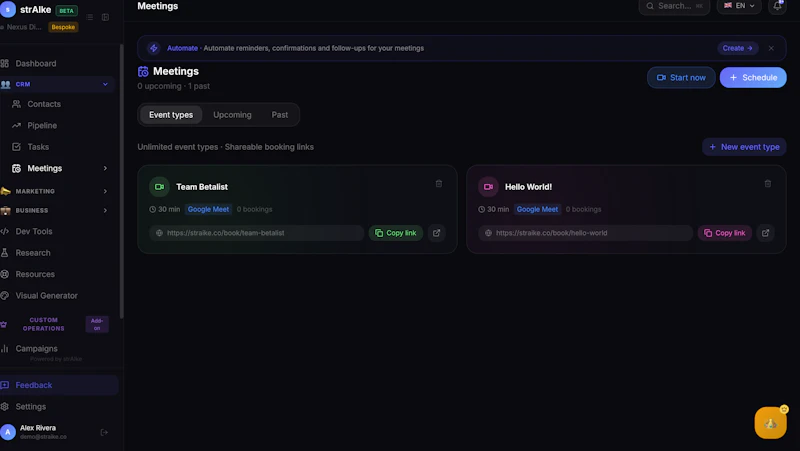
Task: Click the Start now button
Action: tap(681, 78)
